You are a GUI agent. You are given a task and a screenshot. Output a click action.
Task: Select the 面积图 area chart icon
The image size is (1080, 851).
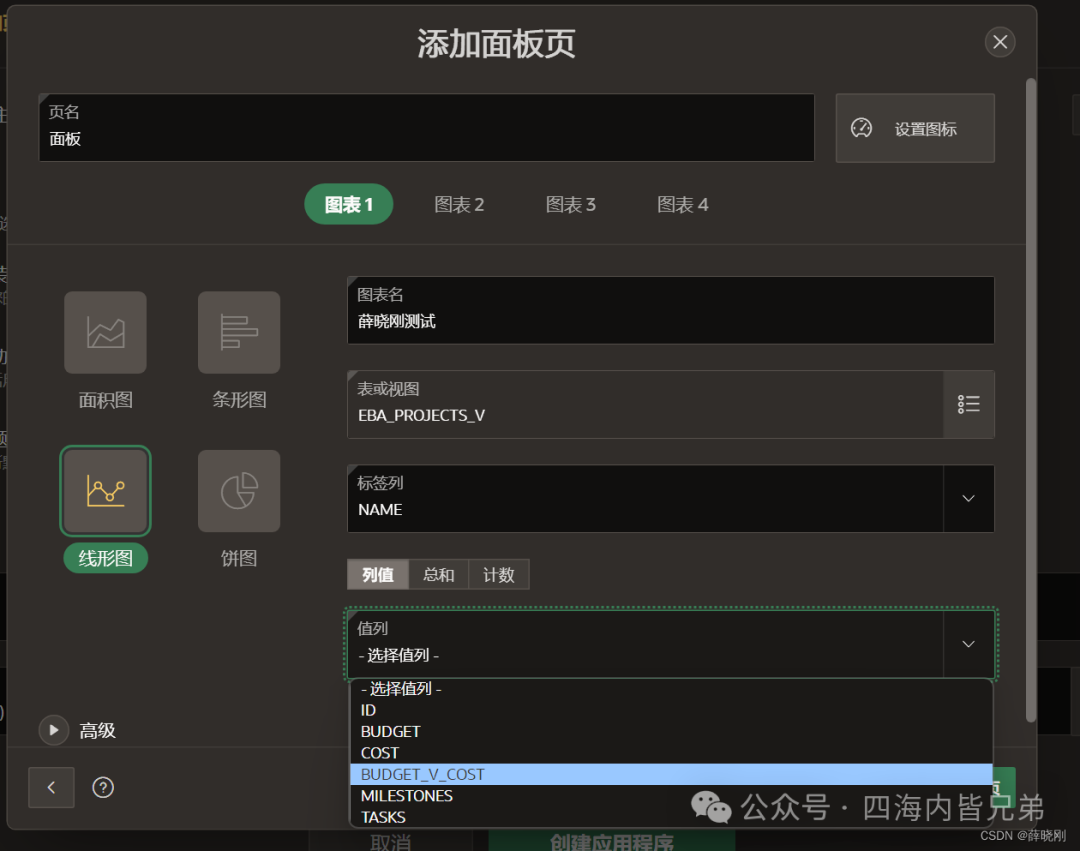coord(105,333)
